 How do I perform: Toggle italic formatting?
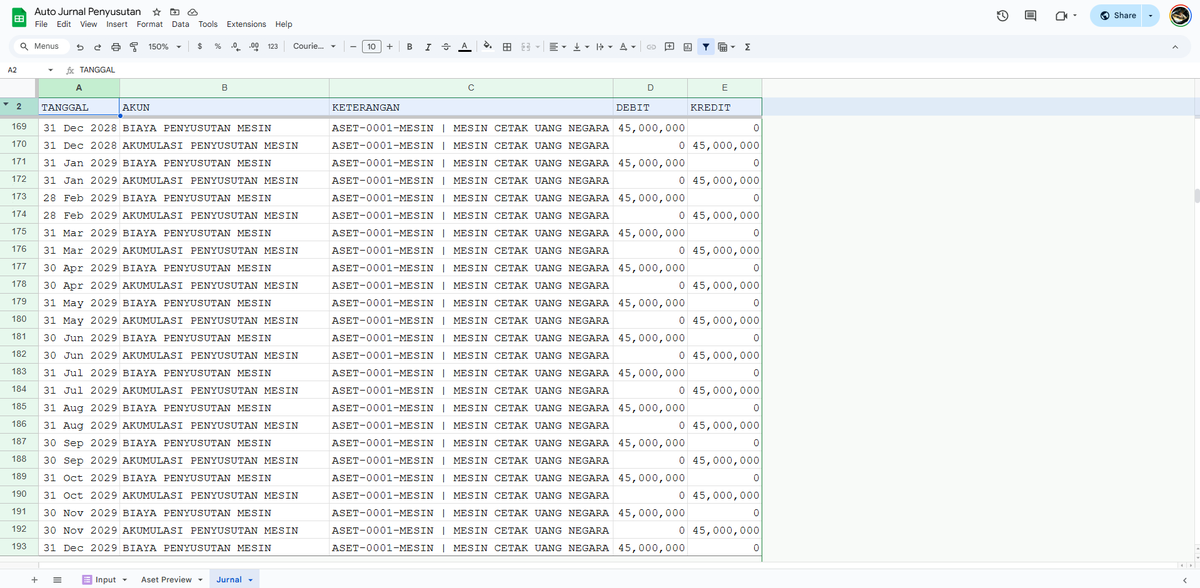(428, 46)
